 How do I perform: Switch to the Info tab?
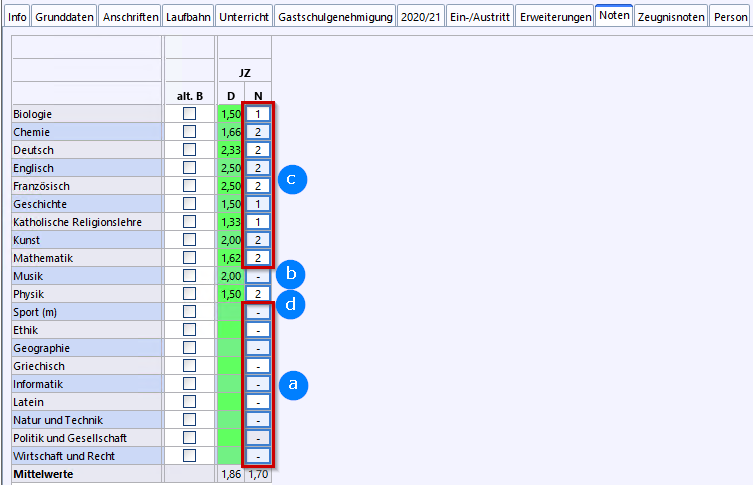pyautogui.click(x=17, y=17)
